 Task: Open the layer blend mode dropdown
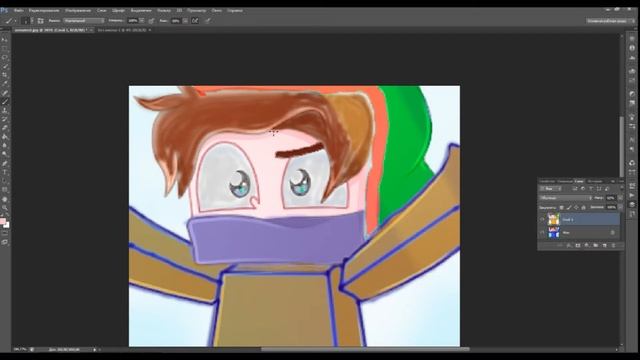coord(565,198)
